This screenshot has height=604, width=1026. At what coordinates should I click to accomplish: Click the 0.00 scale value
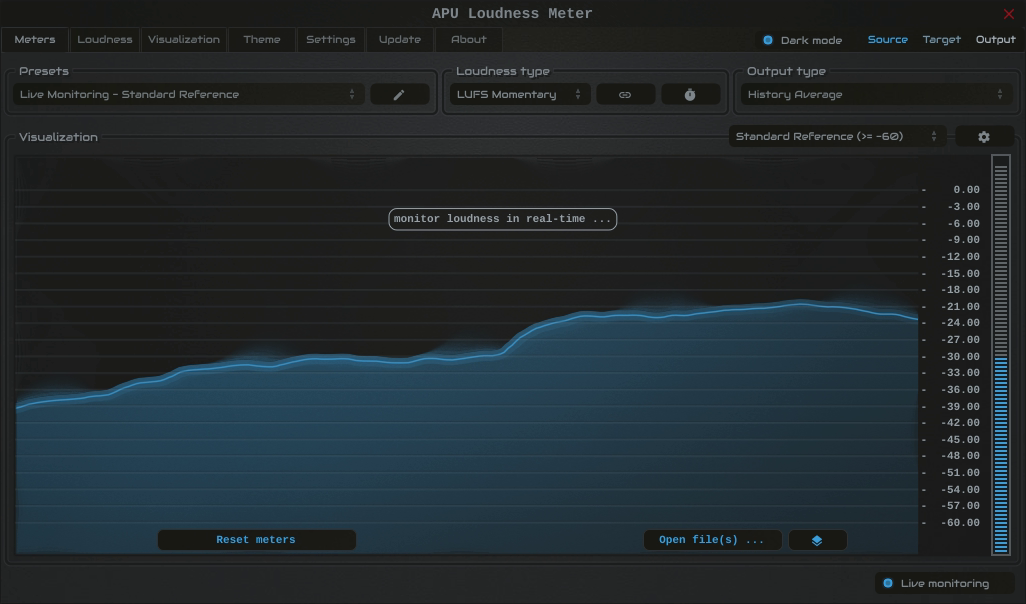point(966,190)
